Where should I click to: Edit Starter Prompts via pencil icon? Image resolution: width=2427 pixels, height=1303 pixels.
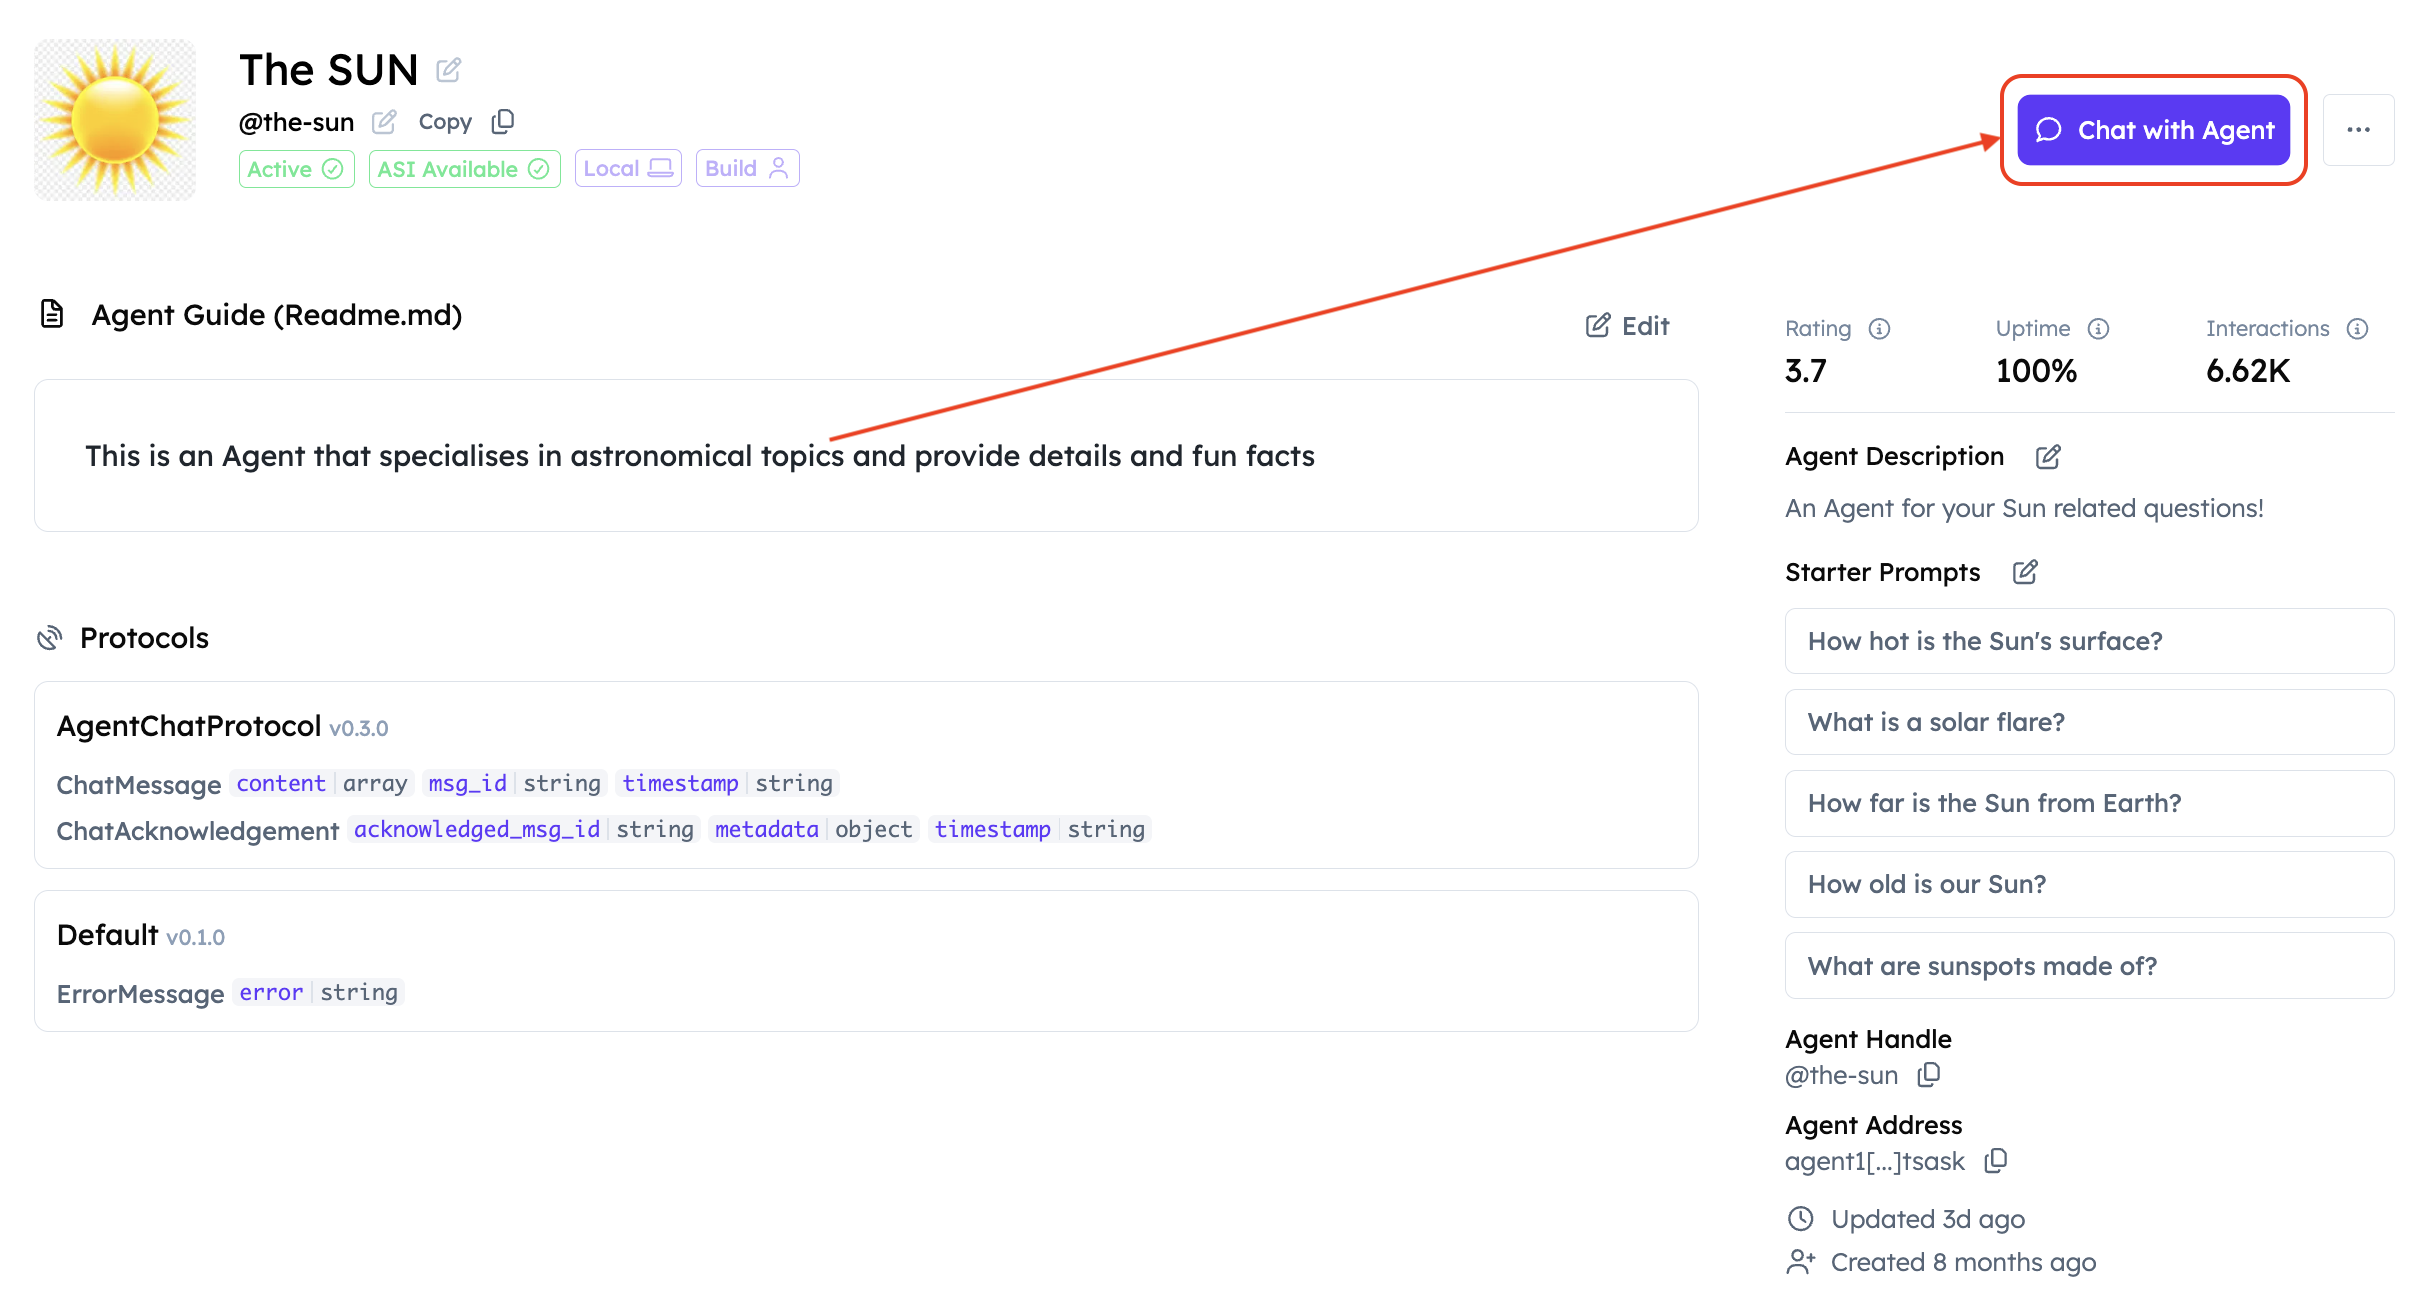[x=2024, y=572]
